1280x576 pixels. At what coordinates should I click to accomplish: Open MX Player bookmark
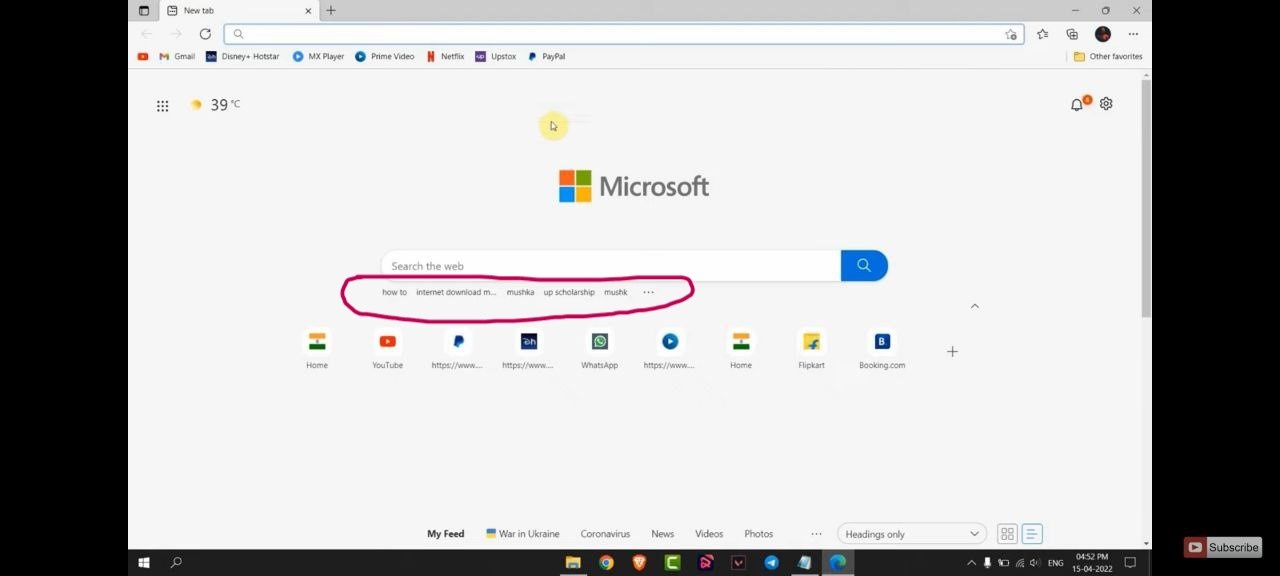(318, 57)
